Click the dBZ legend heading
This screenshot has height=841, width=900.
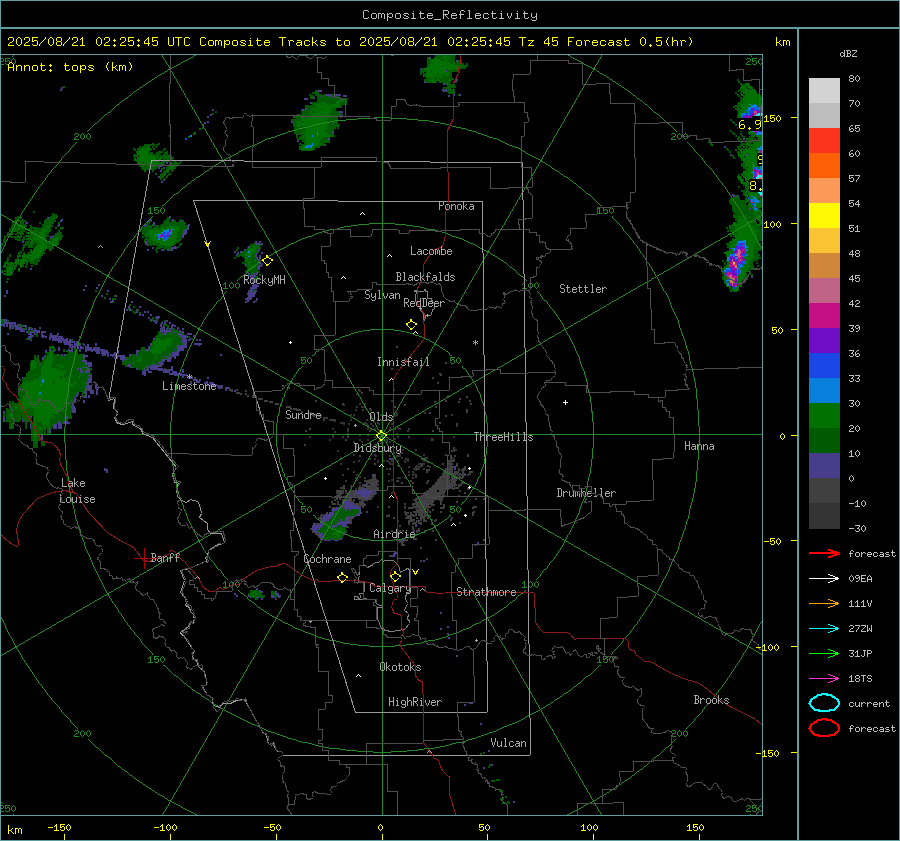(848, 53)
